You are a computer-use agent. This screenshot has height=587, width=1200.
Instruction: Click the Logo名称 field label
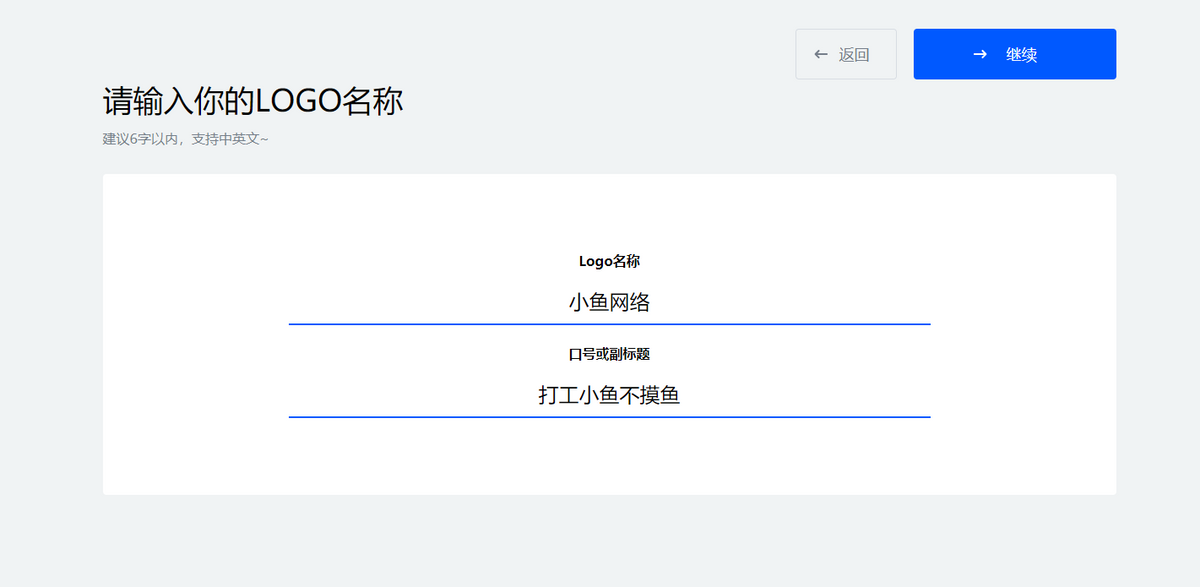[609, 261]
